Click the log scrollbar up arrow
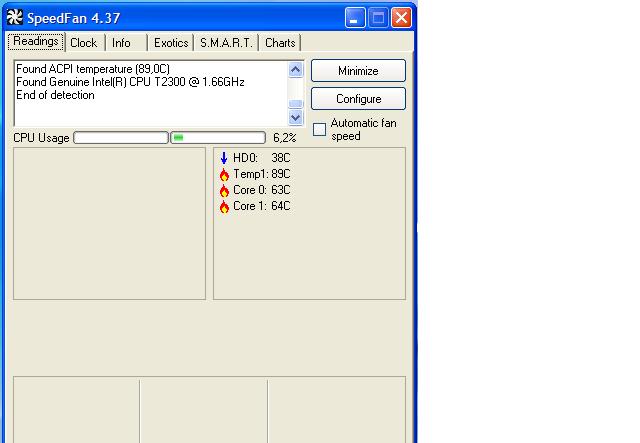 (x=296, y=69)
